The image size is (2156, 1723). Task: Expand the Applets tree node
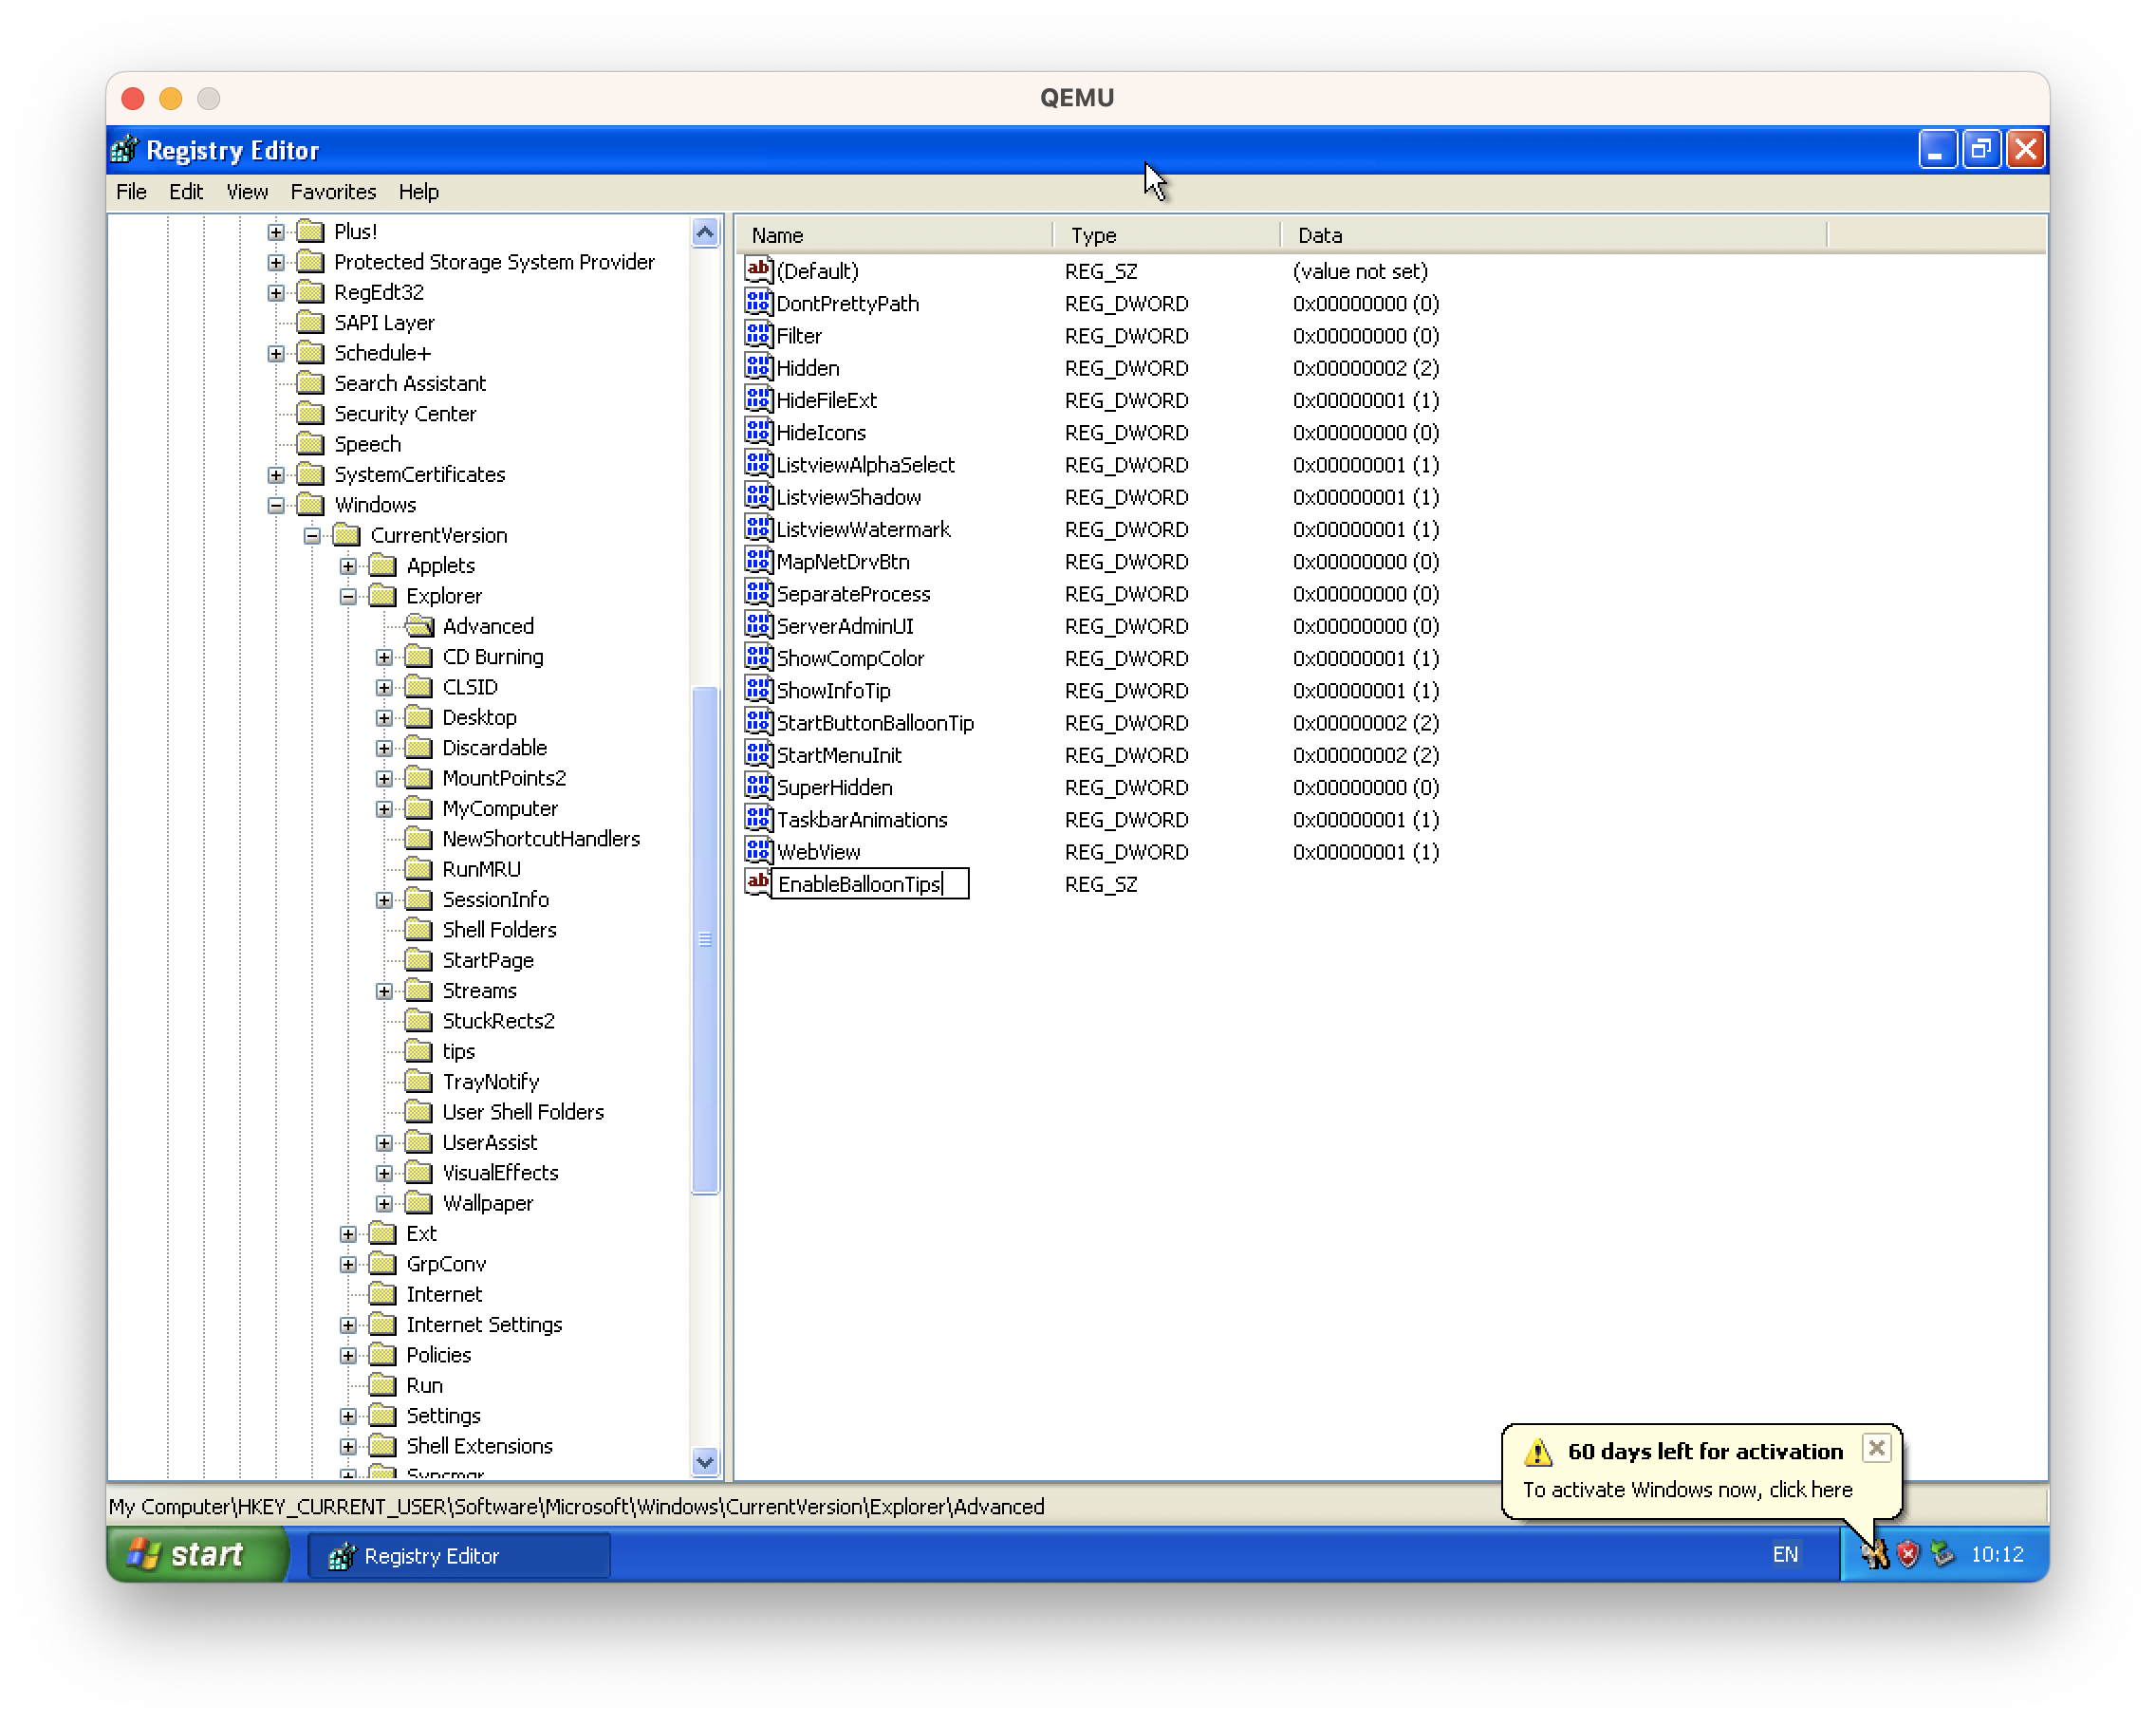[348, 566]
